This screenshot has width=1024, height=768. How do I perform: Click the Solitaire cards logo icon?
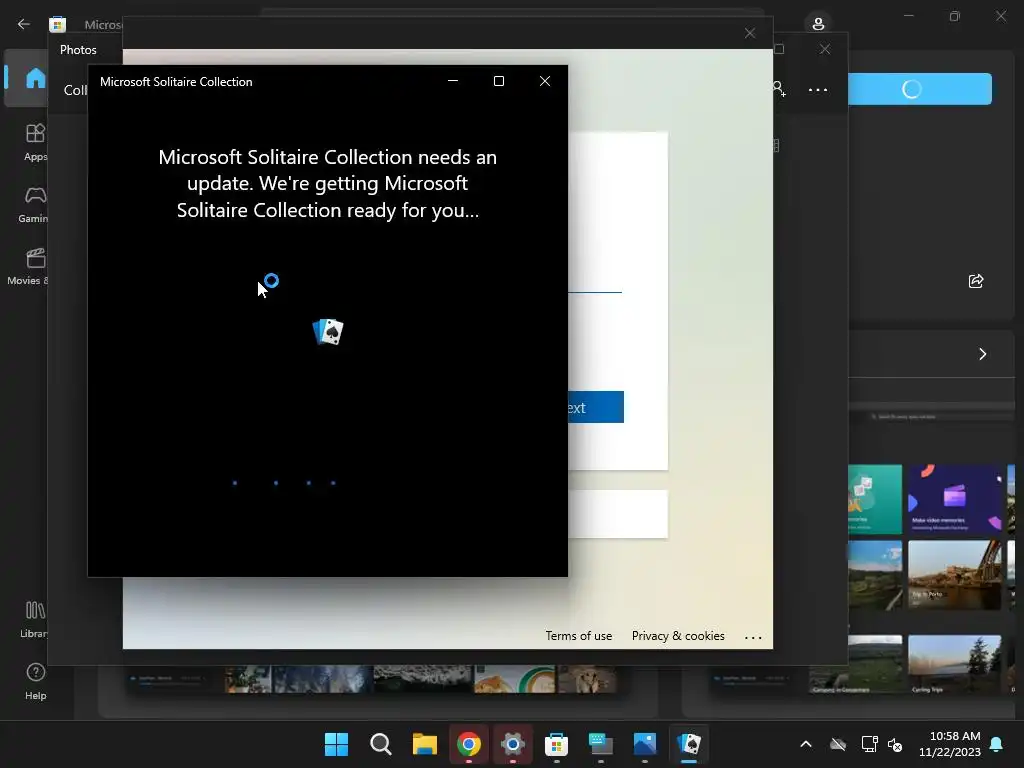328,332
